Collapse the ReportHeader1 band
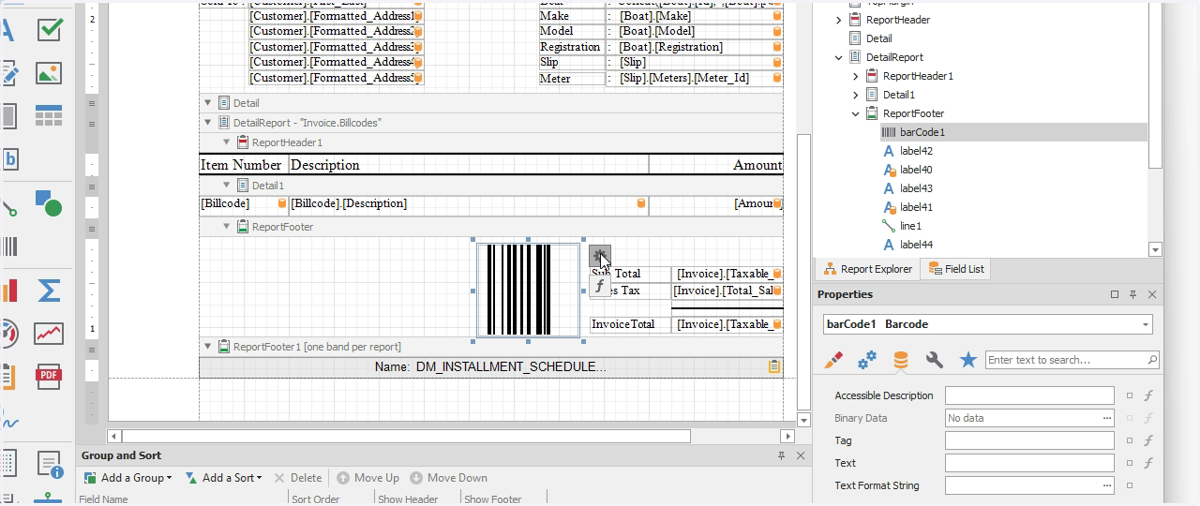Viewport: 1200px width, 506px height. 227,143
